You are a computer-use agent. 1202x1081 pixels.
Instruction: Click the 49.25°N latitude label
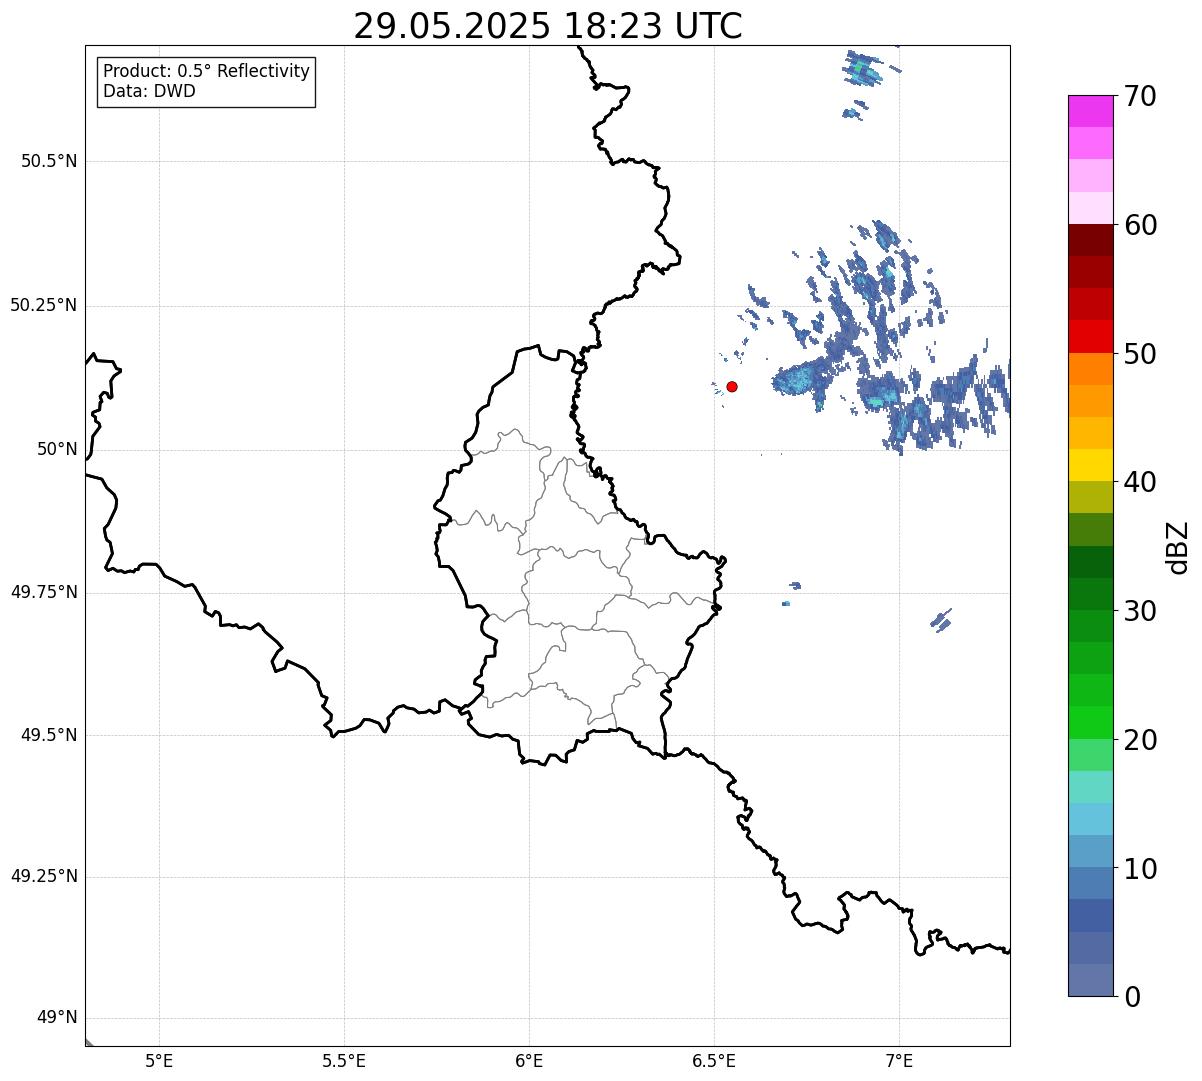coord(43,876)
